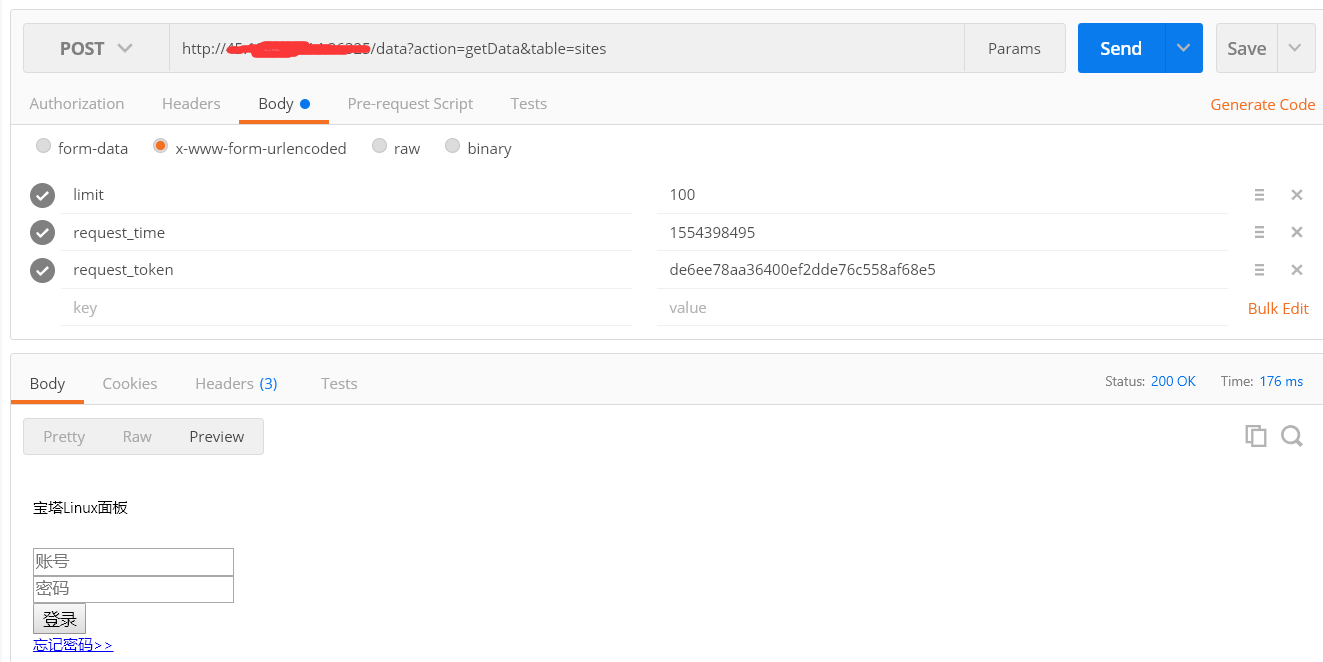Send the request

click(x=1121, y=48)
